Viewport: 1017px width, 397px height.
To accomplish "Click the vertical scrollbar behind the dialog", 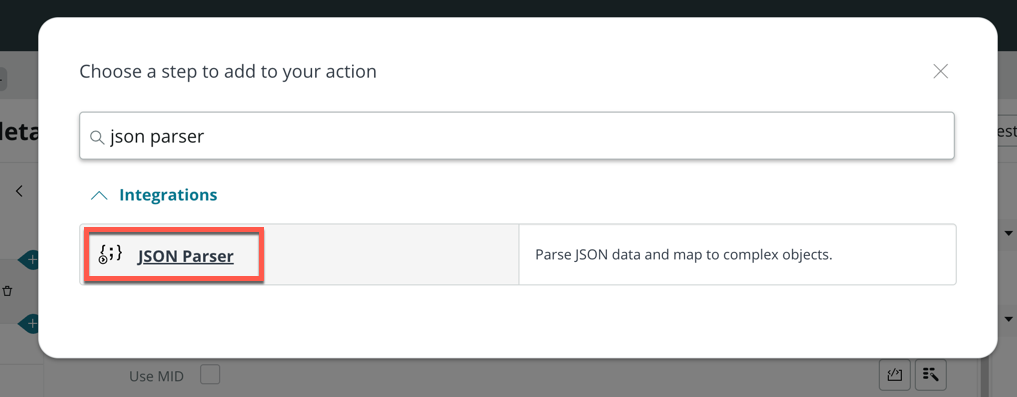I will pos(985,377).
